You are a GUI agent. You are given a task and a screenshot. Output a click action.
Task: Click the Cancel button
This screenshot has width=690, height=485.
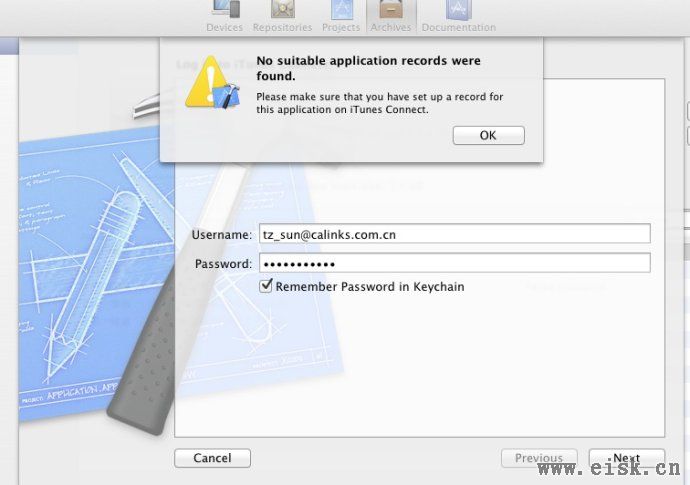(213, 458)
